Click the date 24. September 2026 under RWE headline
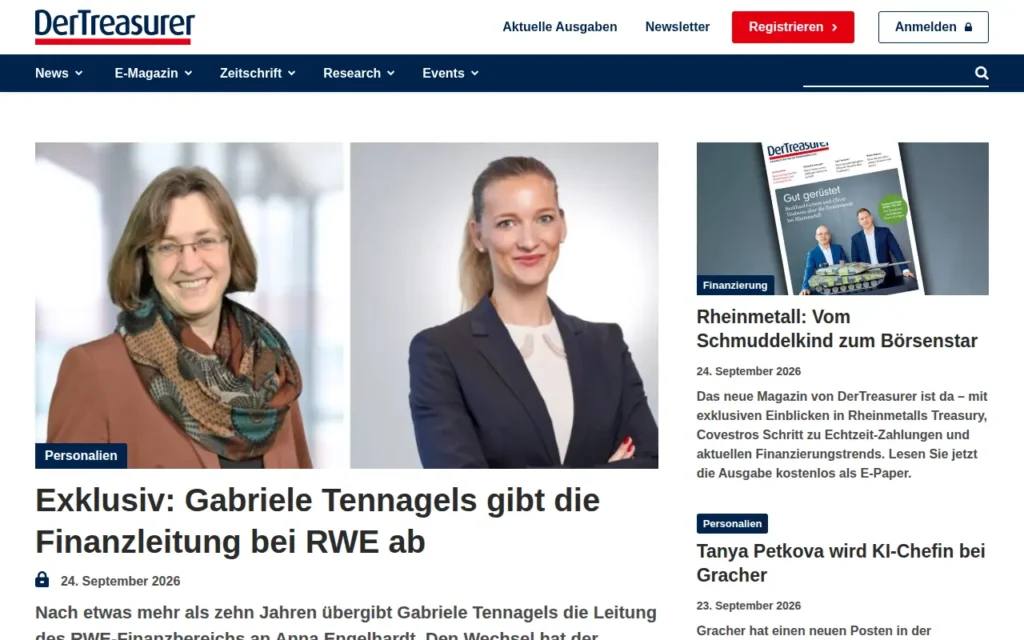The height and width of the screenshot is (640, 1024). point(120,581)
